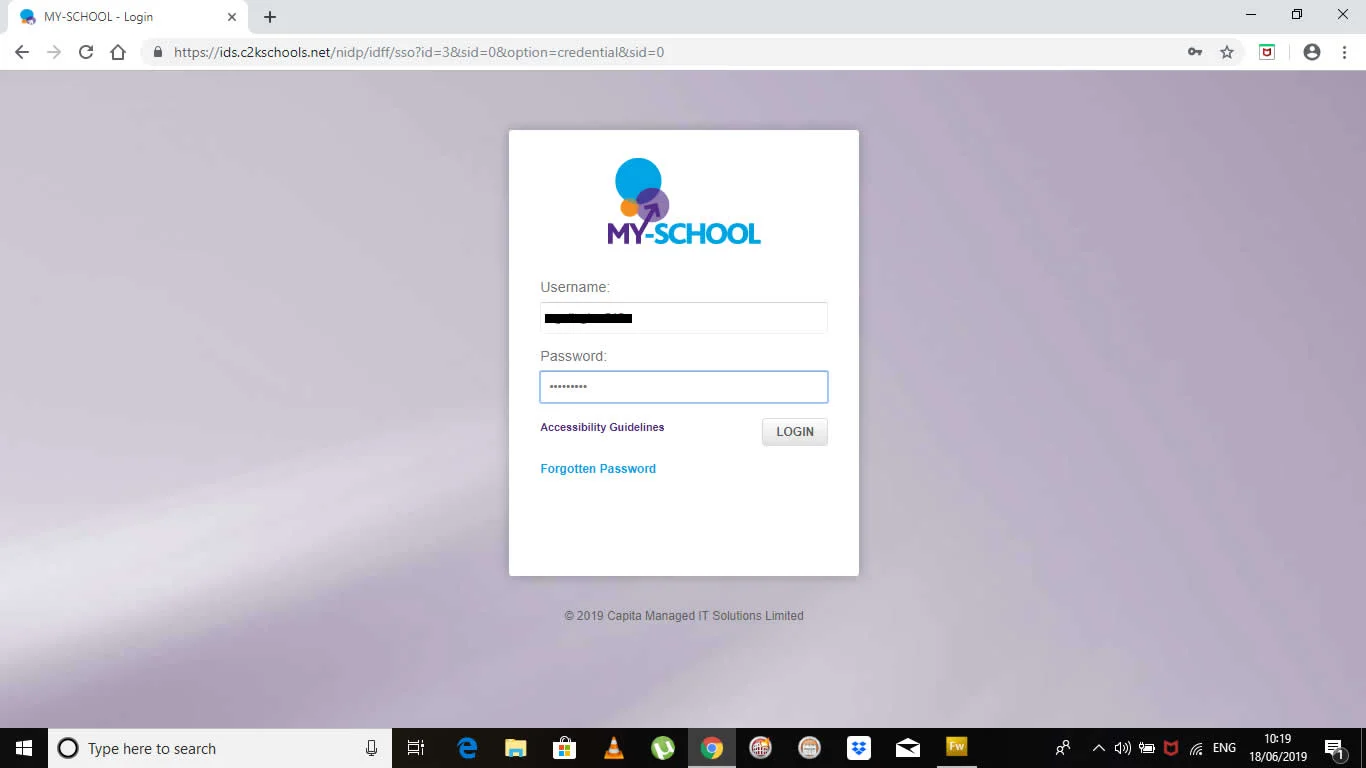Show hidden system tray icons
The width and height of the screenshot is (1366, 768).
1098,748
